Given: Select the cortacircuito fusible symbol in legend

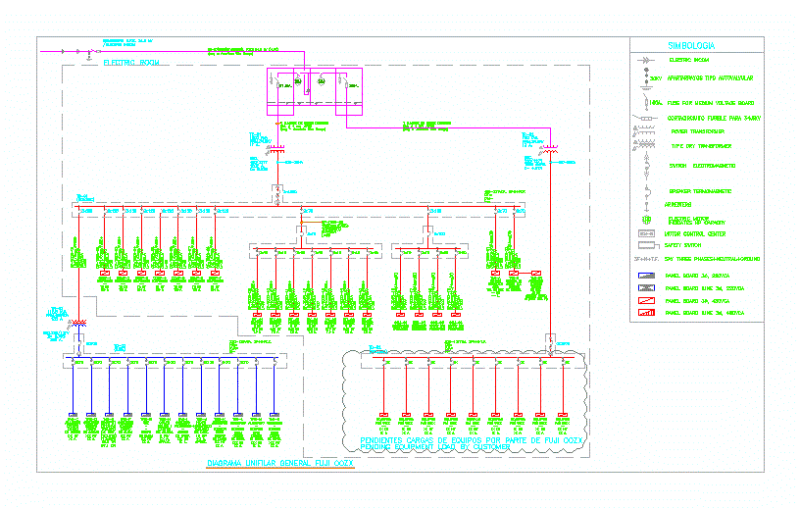Looking at the screenshot, I should [x=645, y=118].
